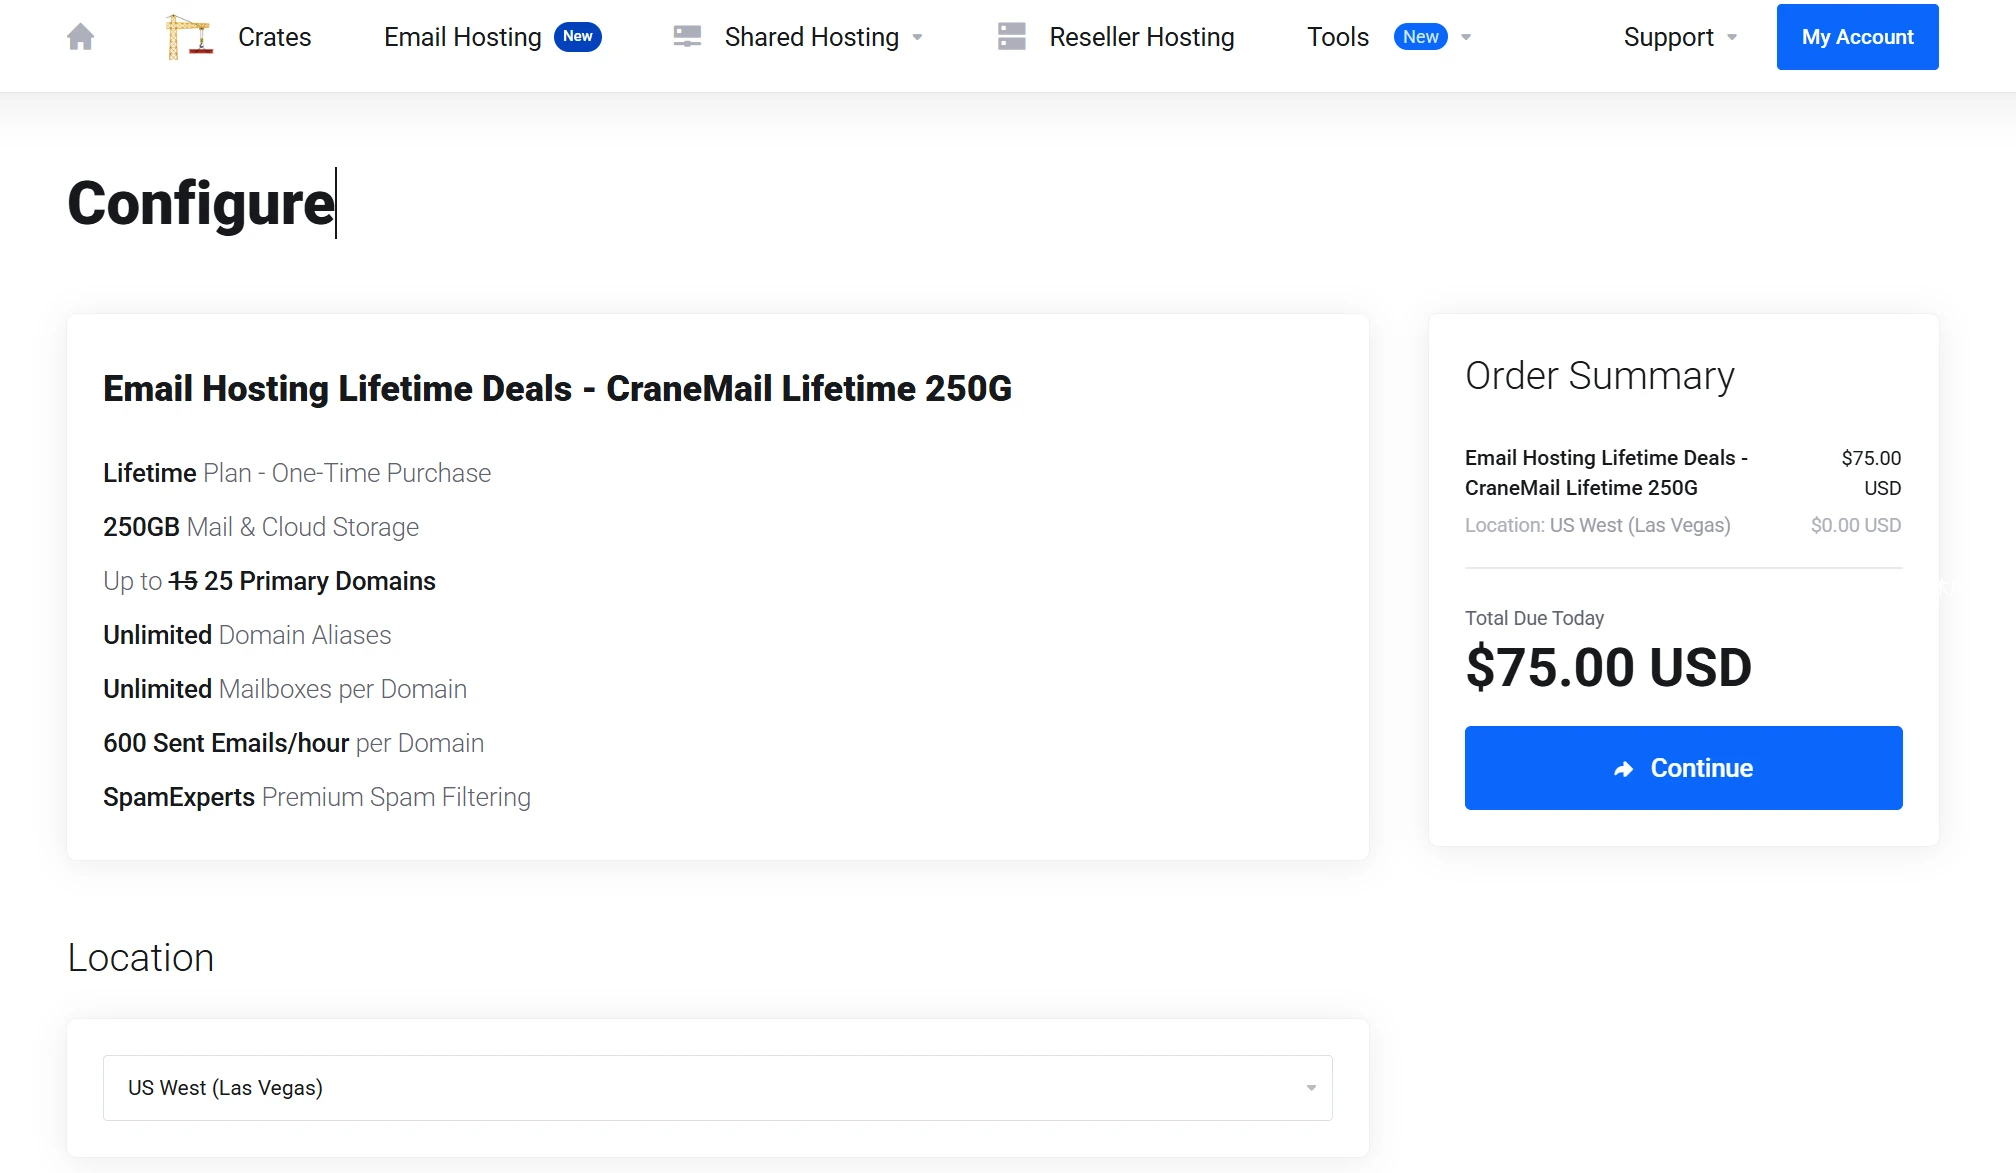Click the Unlimited Domain Aliases line

click(x=247, y=635)
